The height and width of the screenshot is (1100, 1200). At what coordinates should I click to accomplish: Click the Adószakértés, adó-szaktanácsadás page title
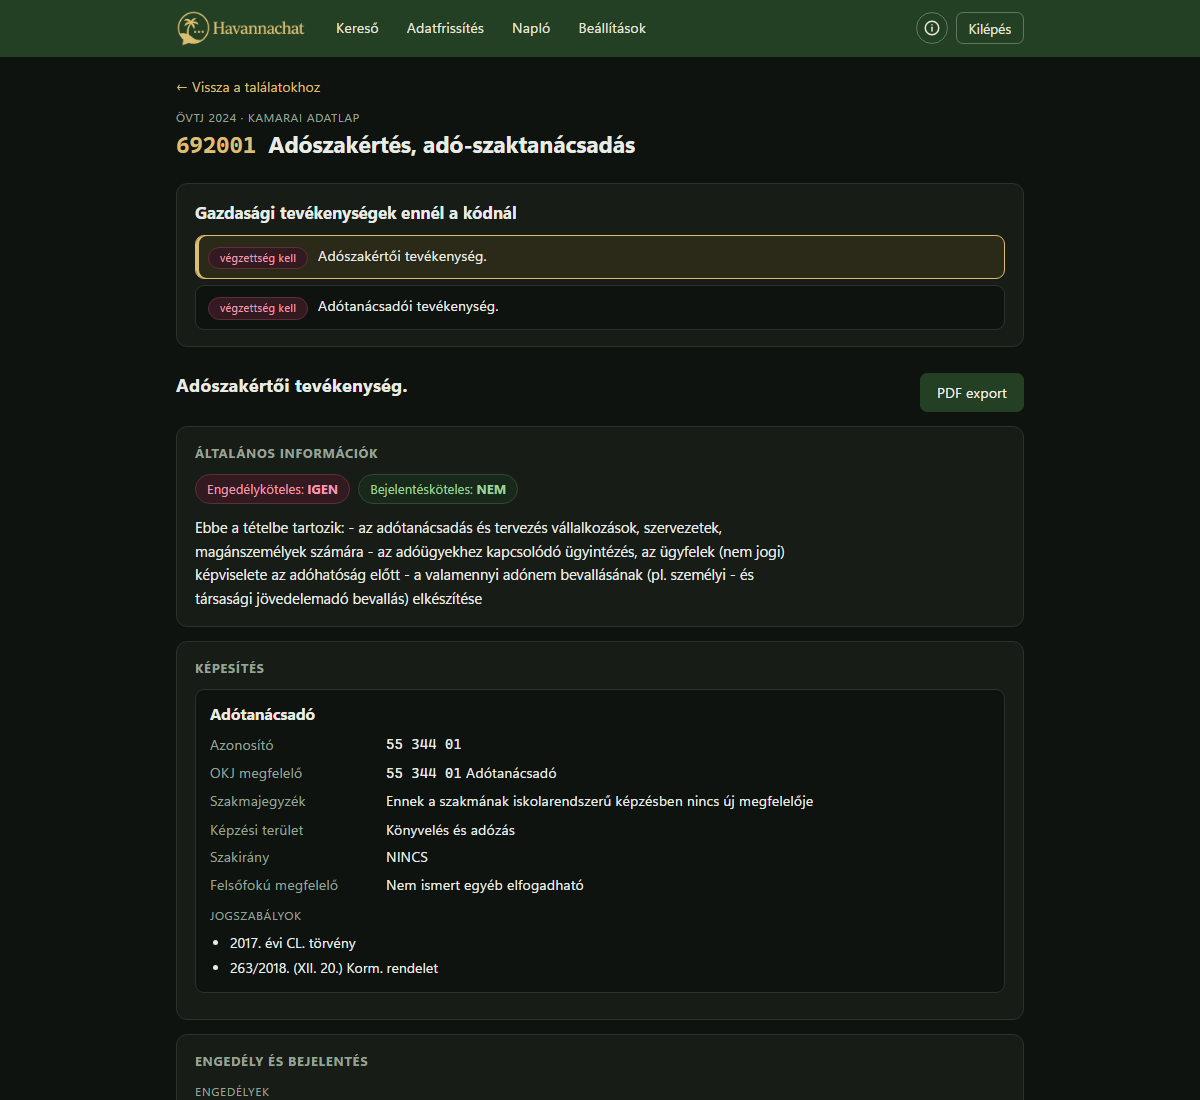[452, 145]
